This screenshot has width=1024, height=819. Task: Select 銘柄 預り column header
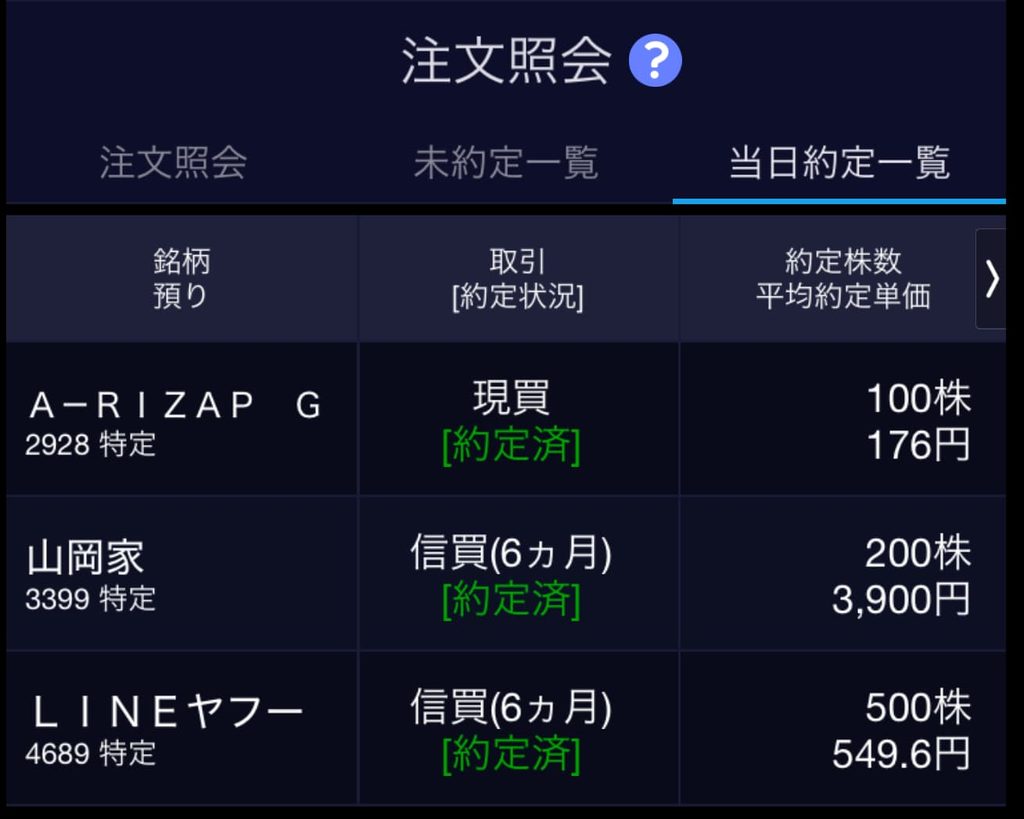182,279
